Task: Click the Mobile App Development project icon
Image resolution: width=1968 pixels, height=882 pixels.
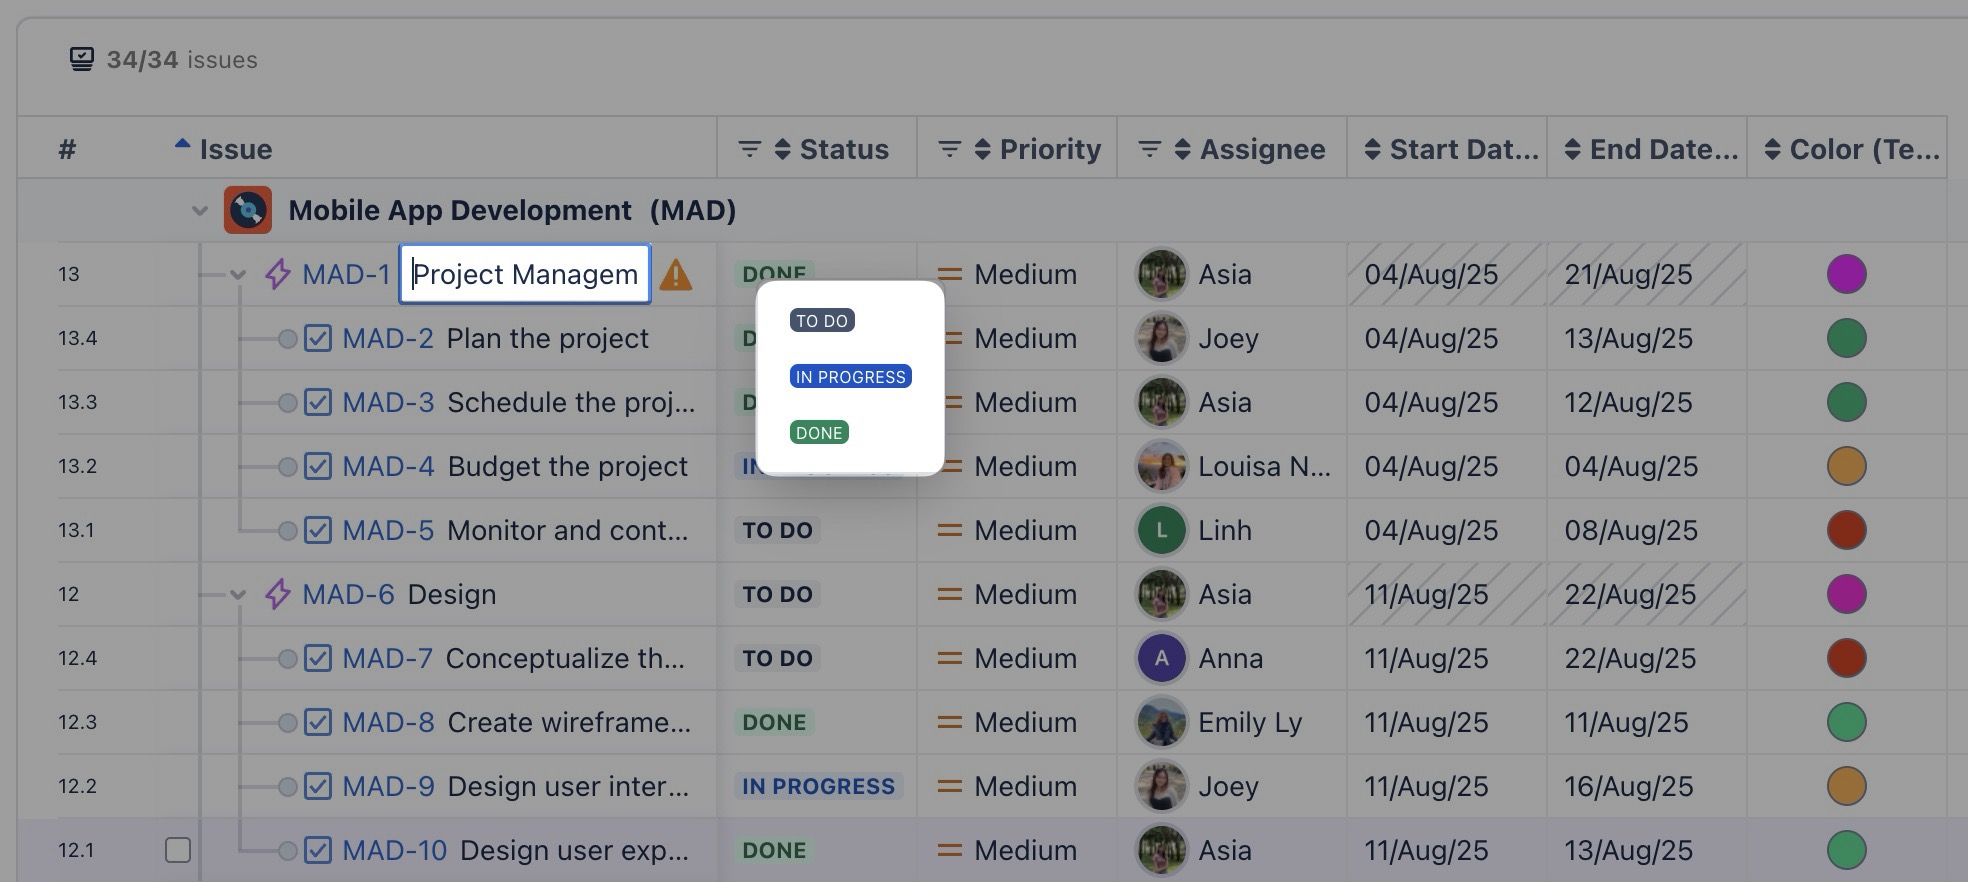Action: tap(247, 211)
